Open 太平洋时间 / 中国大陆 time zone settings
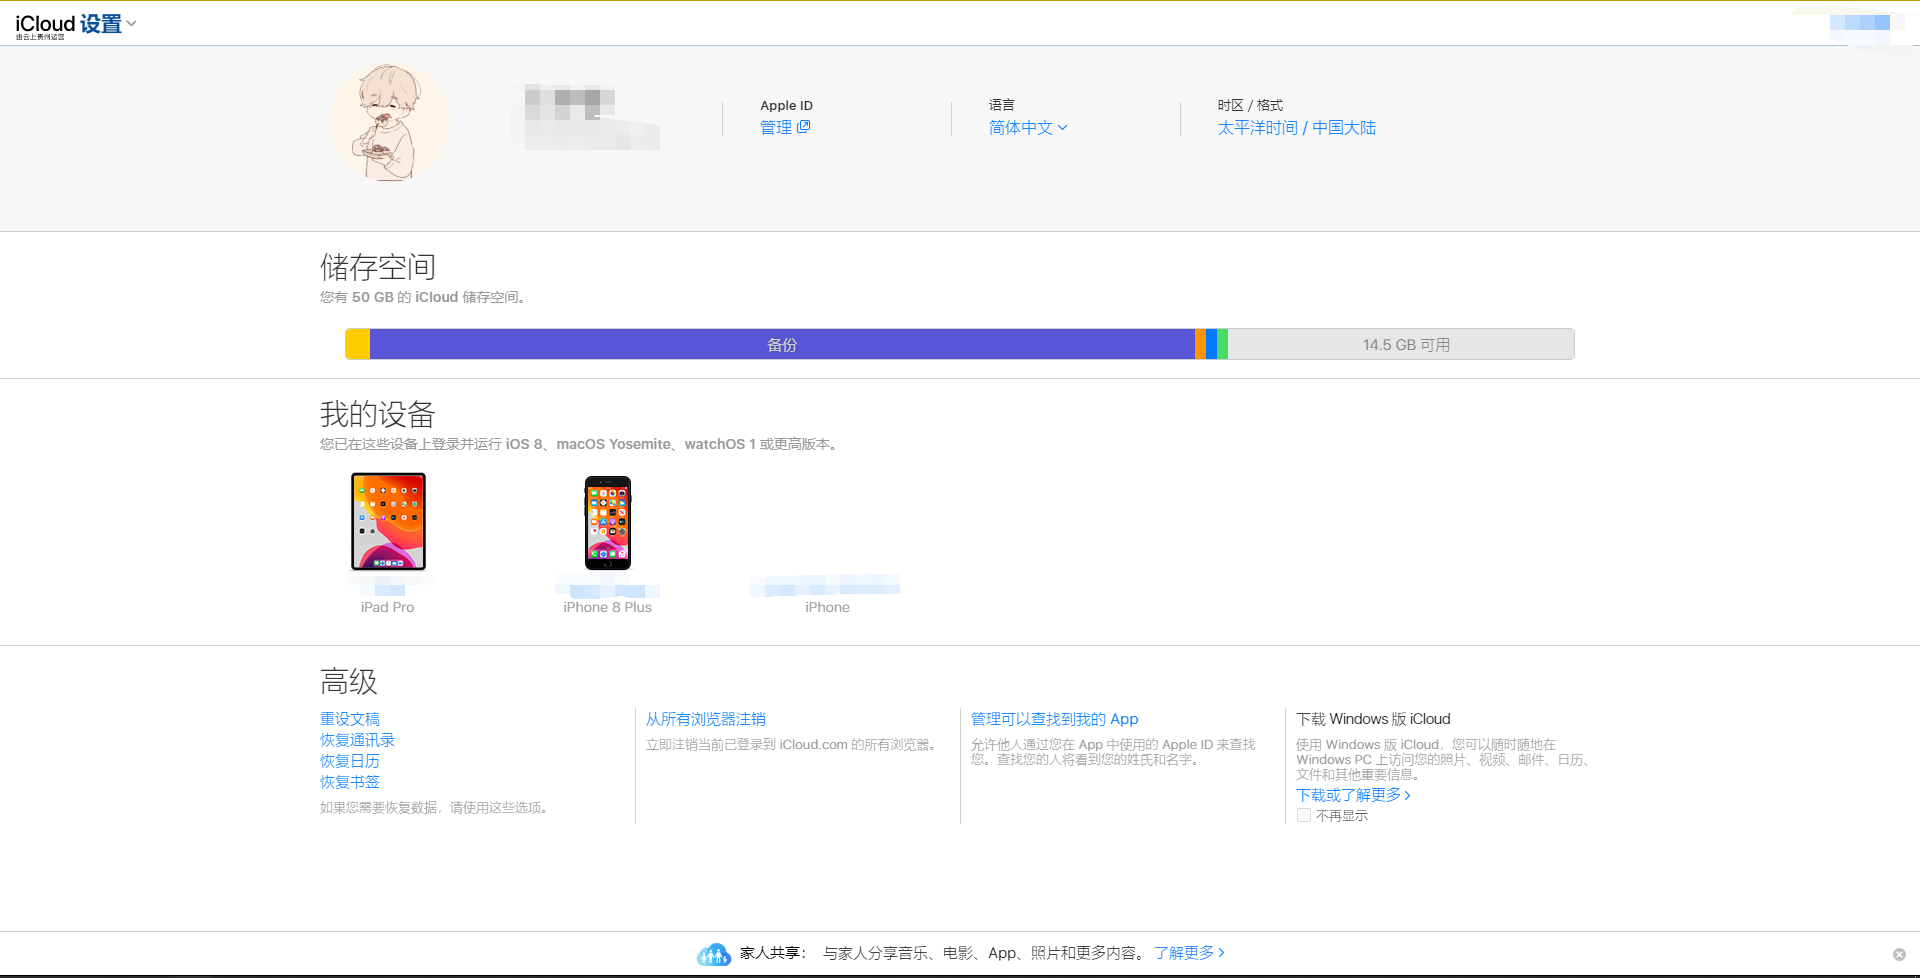Viewport: 1920px width, 978px height. tap(1296, 128)
